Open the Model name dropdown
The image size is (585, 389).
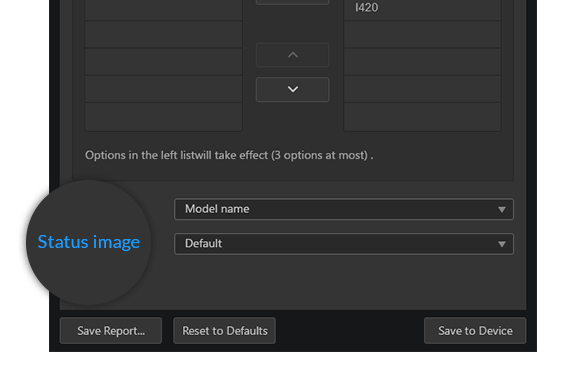coord(344,209)
